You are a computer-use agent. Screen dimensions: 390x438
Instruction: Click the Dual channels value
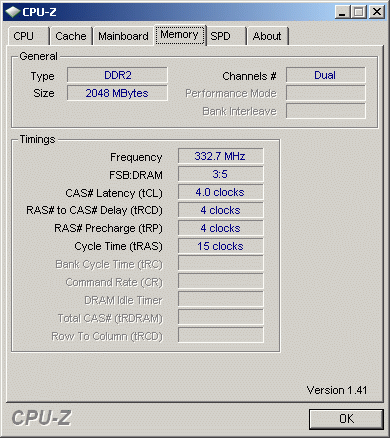click(x=326, y=75)
